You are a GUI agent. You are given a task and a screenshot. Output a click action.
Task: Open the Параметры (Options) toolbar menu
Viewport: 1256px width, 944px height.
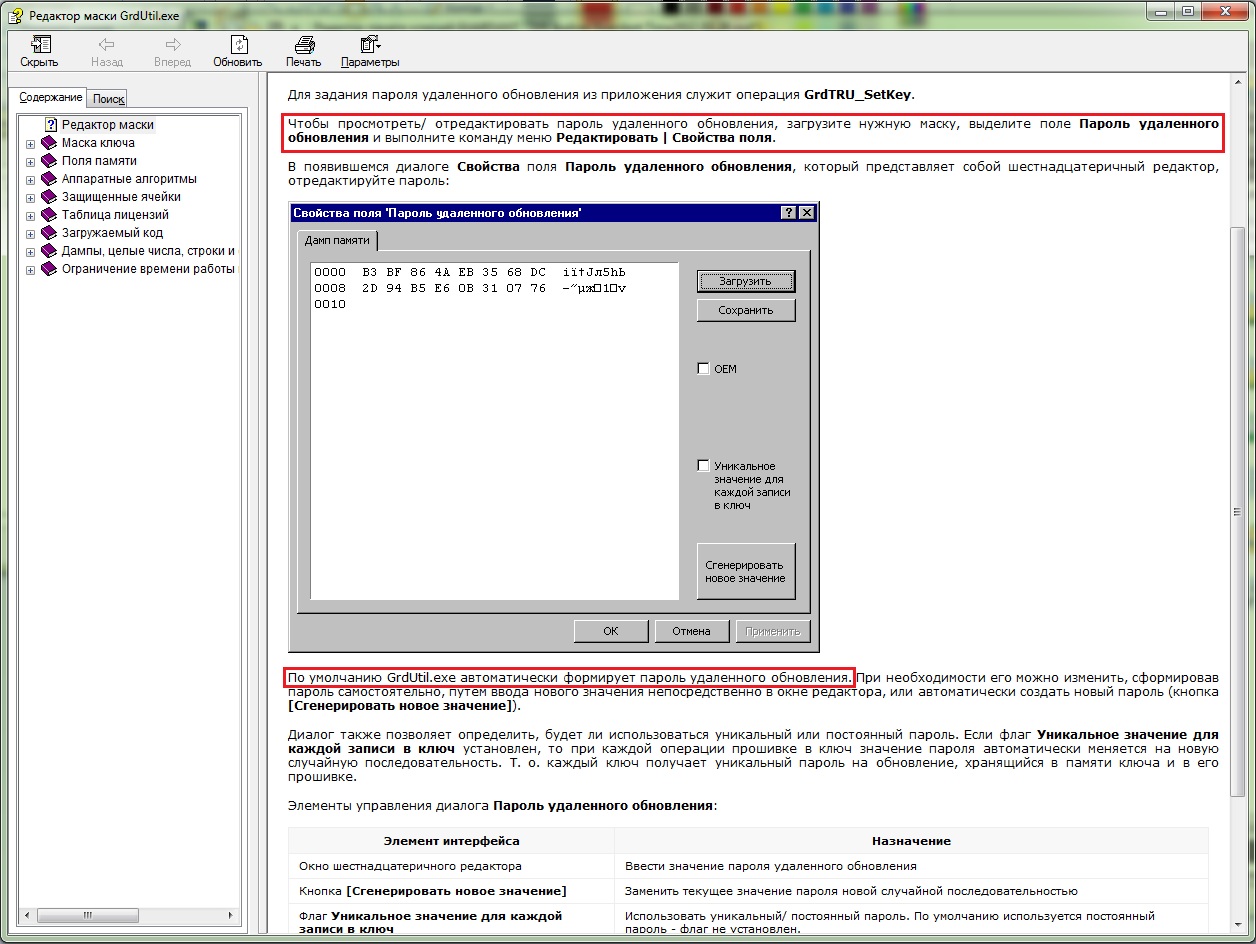pos(369,45)
